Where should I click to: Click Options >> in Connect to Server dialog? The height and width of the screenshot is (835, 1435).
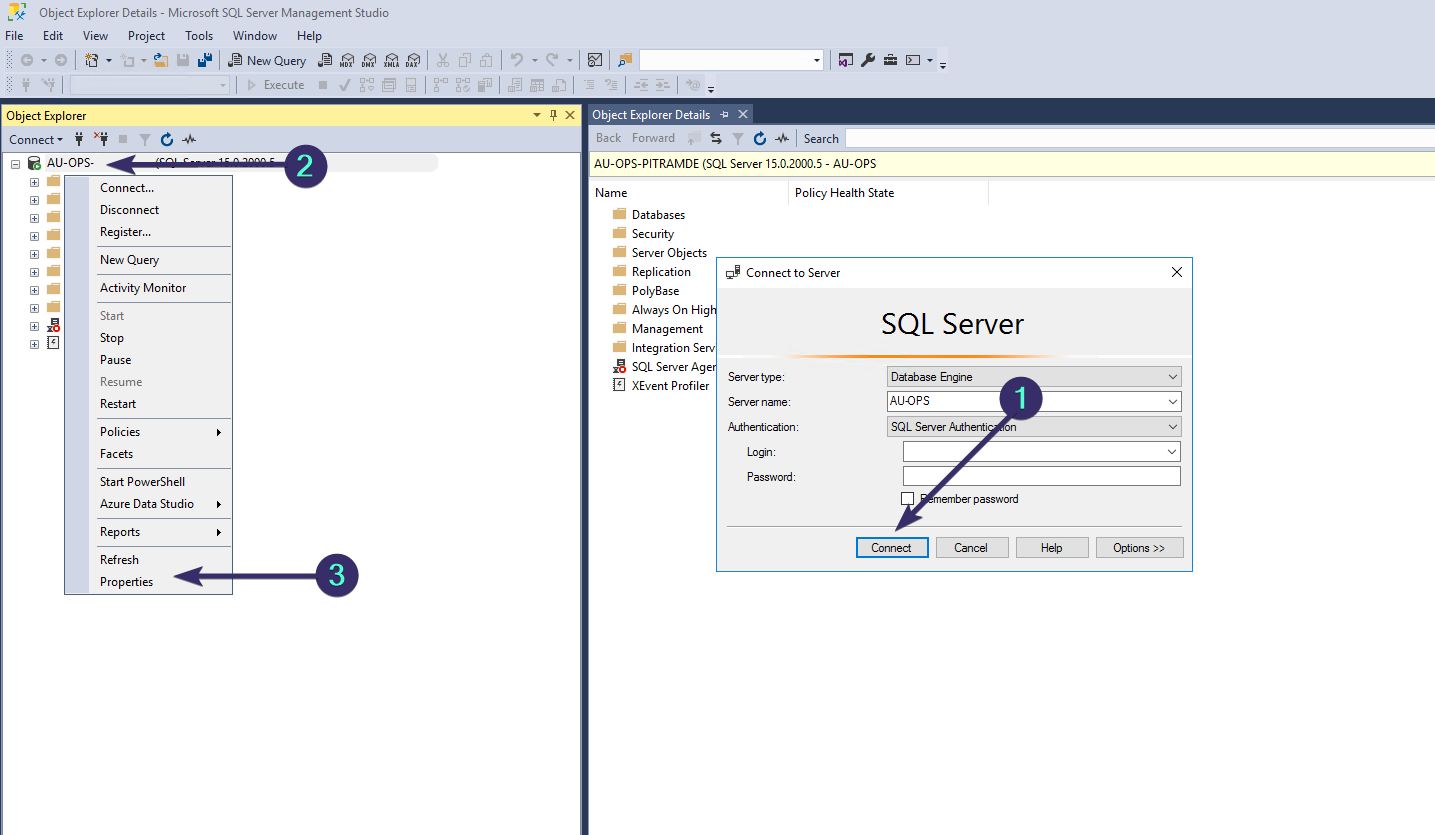pyautogui.click(x=1139, y=547)
